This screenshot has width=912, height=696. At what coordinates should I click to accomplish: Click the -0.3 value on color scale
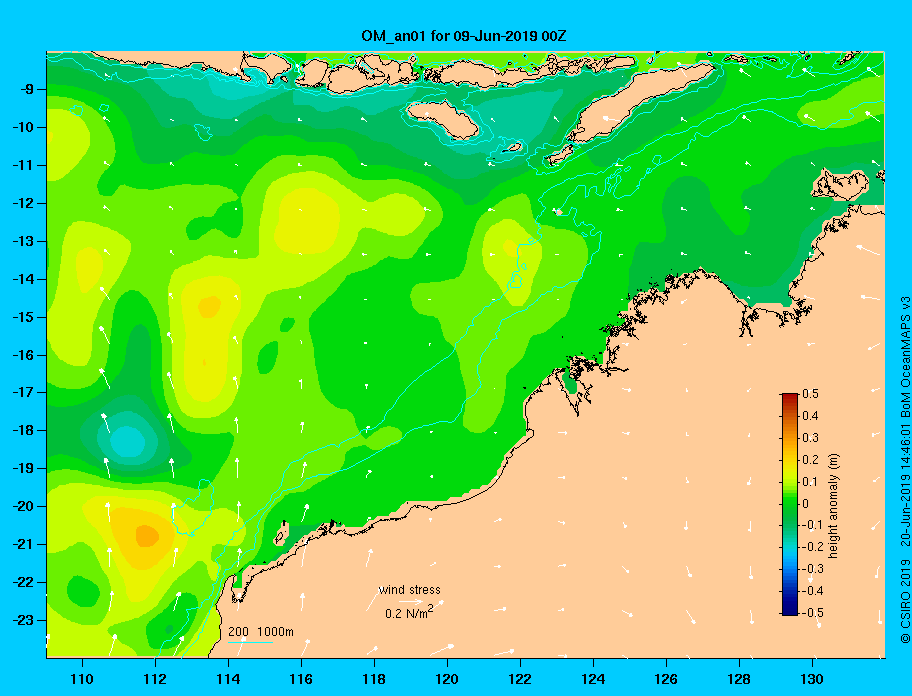[813, 569]
